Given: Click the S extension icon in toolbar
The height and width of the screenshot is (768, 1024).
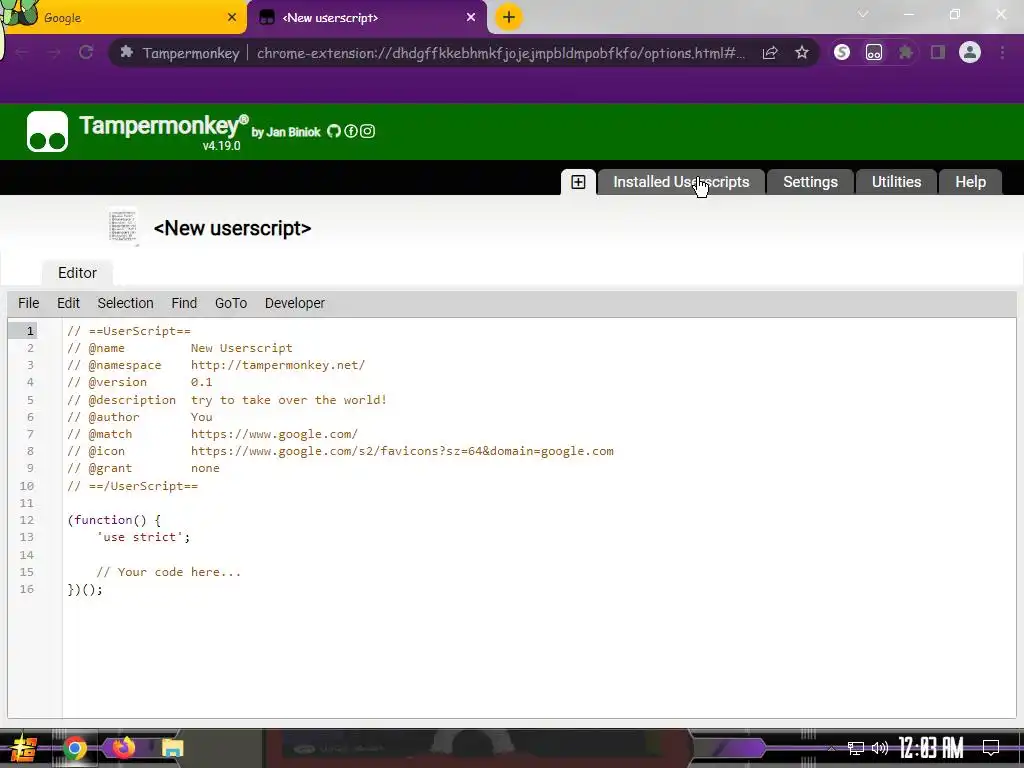Looking at the screenshot, I should [842, 52].
